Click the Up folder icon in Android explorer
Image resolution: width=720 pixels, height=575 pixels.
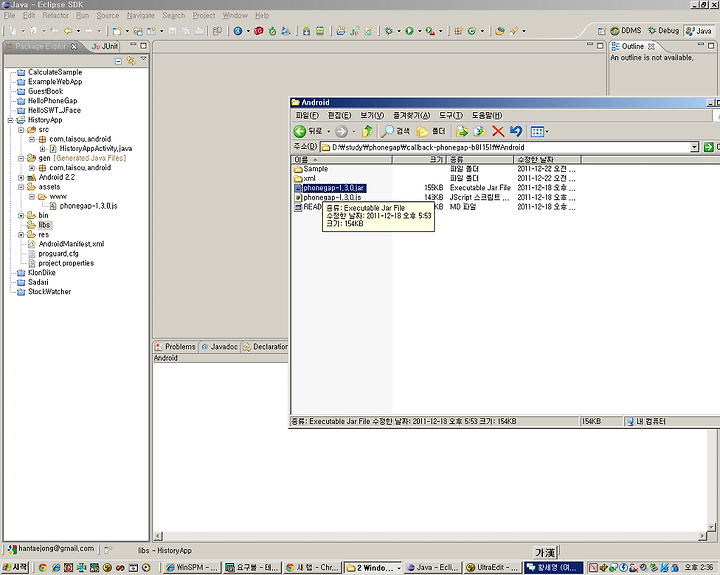click(x=367, y=131)
